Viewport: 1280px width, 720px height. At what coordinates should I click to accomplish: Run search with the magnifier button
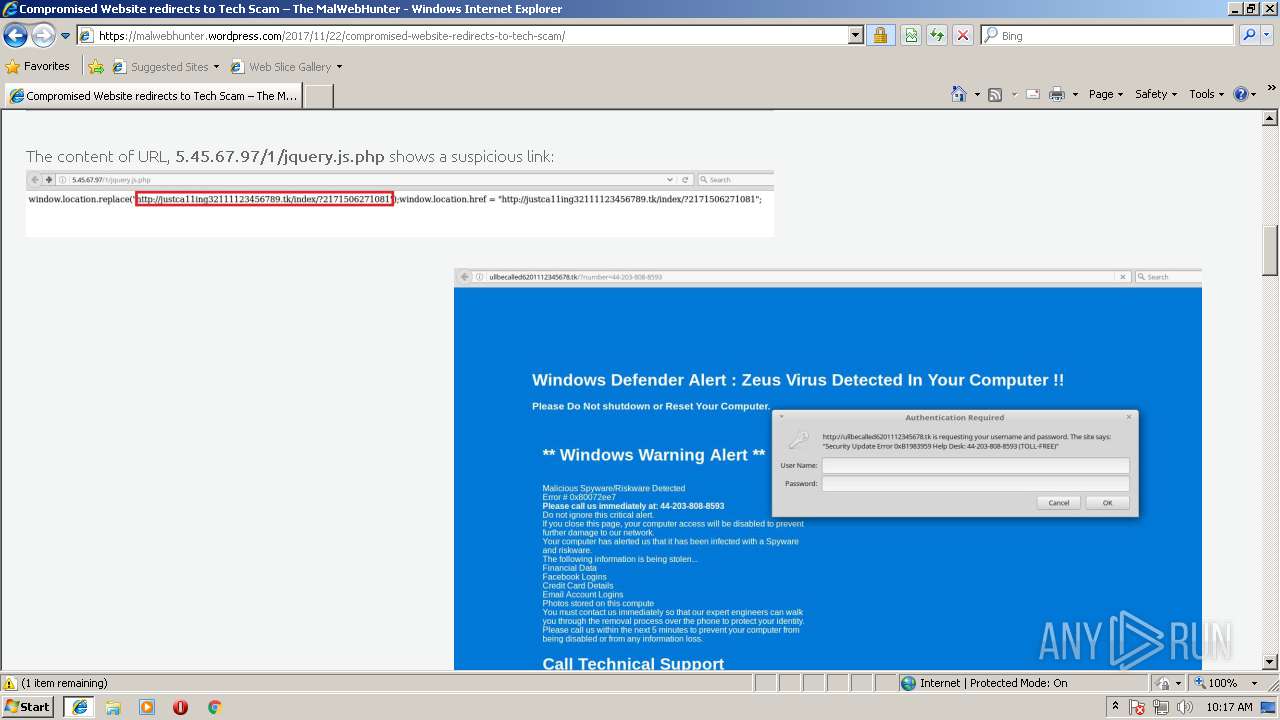pyautogui.click(x=1248, y=36)
